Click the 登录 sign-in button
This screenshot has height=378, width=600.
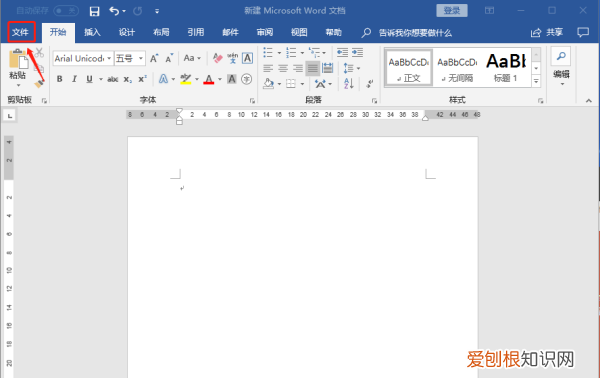tap(452, 11)
